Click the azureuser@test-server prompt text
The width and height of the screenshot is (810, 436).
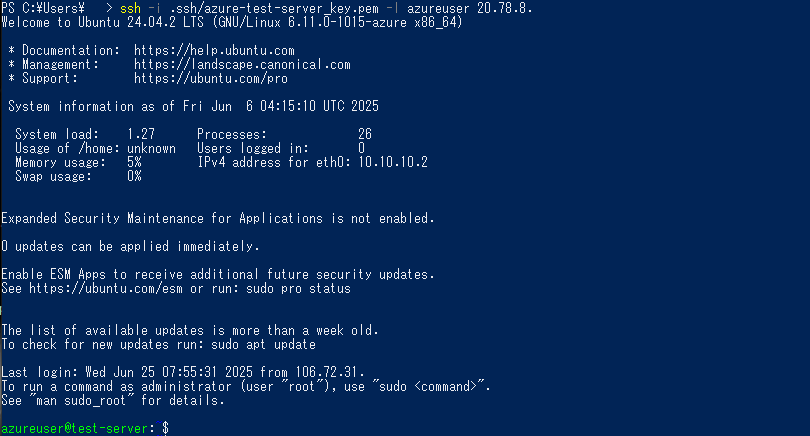pos(74,428)
